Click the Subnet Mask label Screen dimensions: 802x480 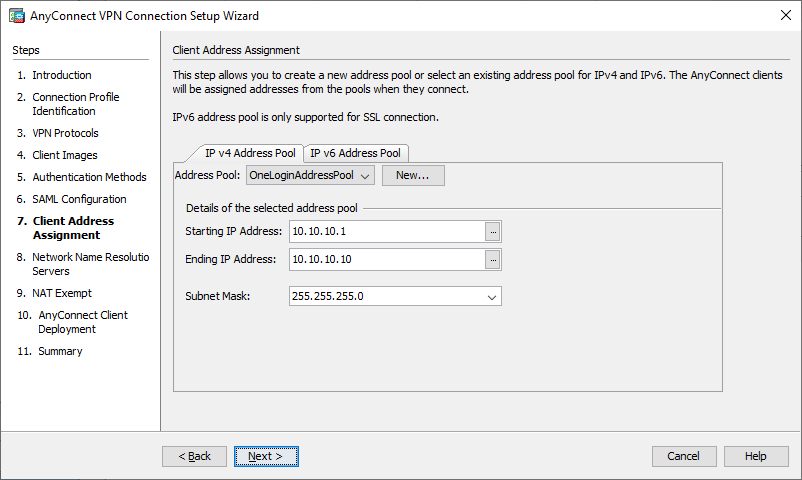(x=217, y=296)
